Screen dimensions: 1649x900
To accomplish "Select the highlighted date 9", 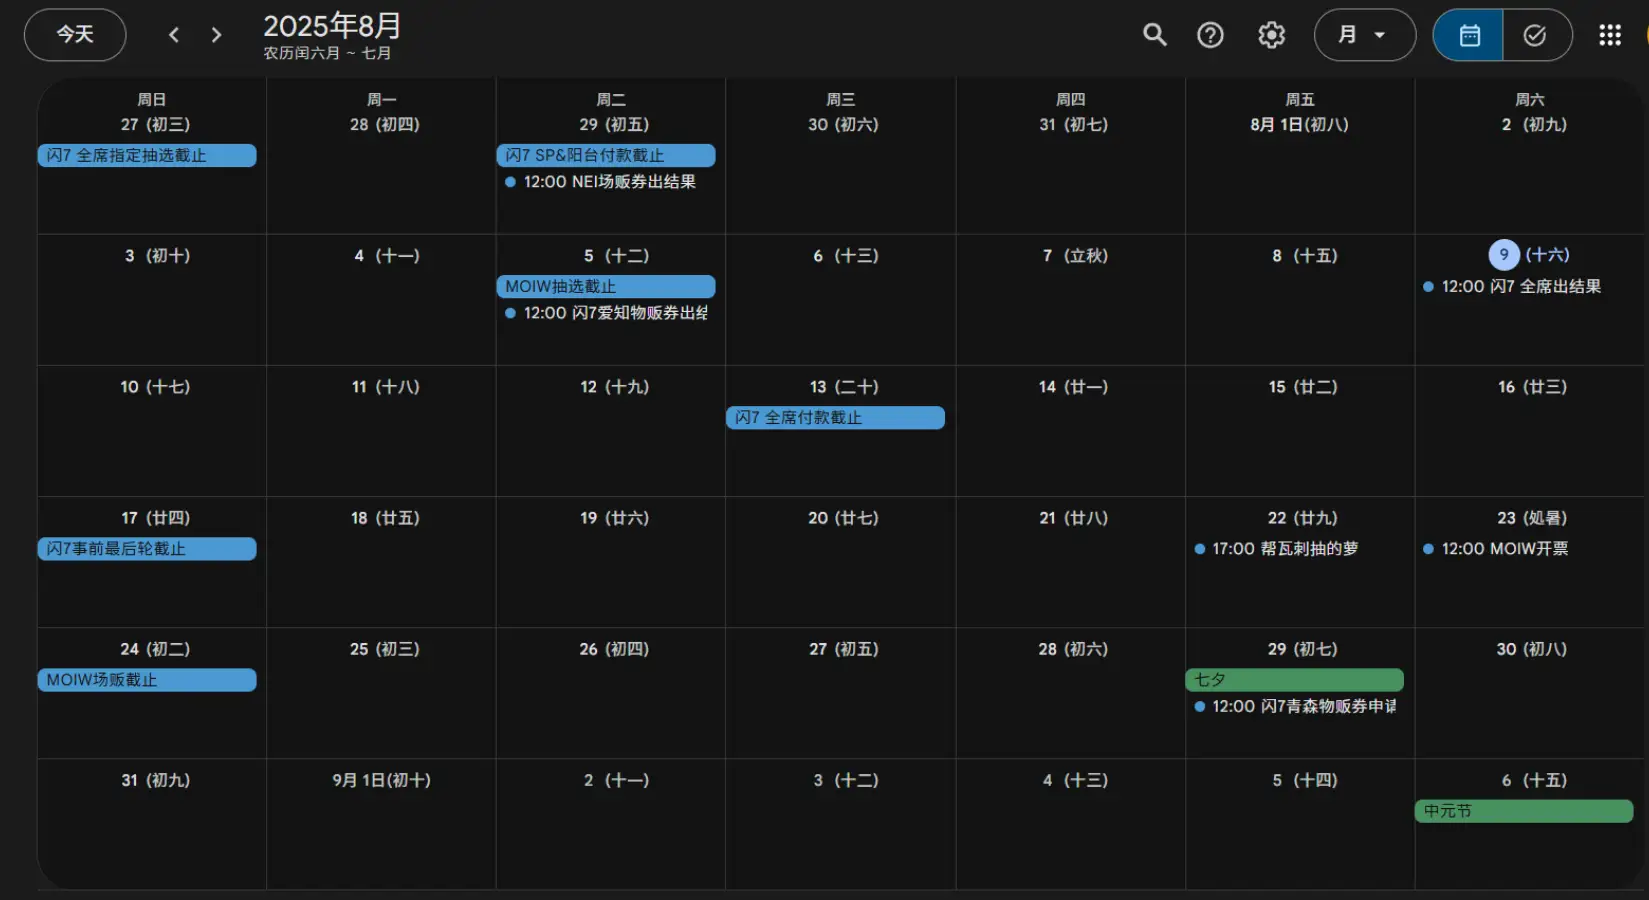I will (x=1503, y=255).
